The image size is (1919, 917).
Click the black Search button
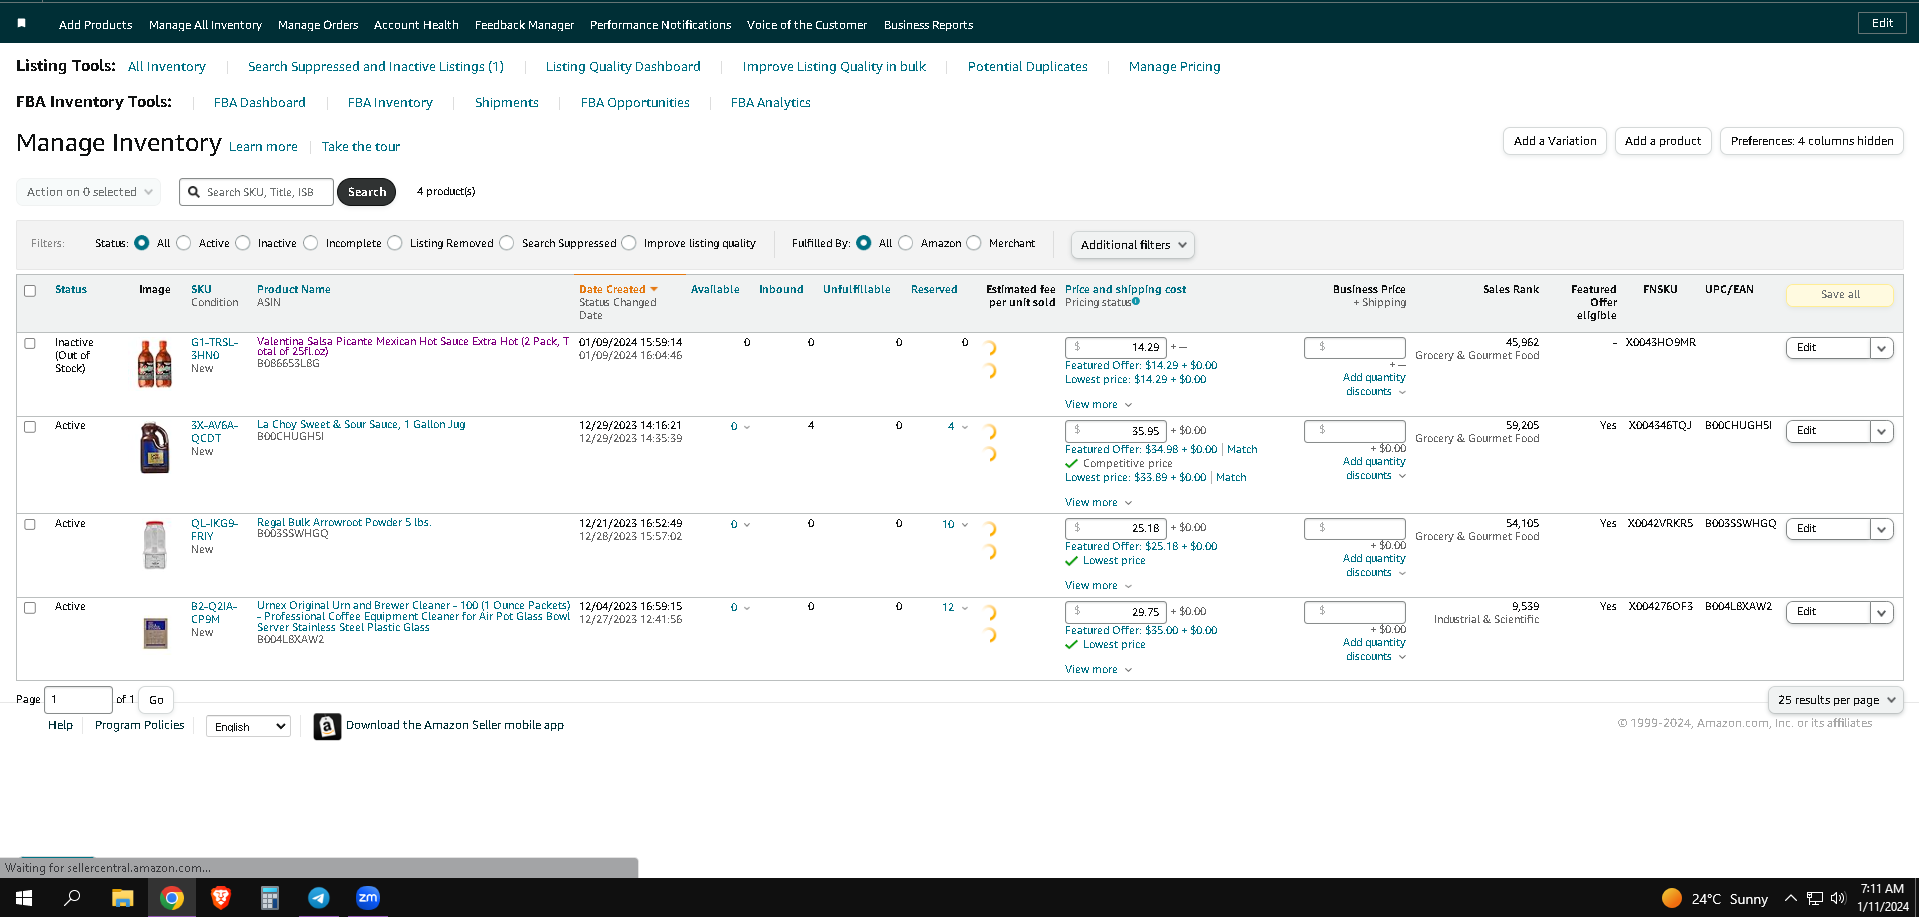point(367,192)
